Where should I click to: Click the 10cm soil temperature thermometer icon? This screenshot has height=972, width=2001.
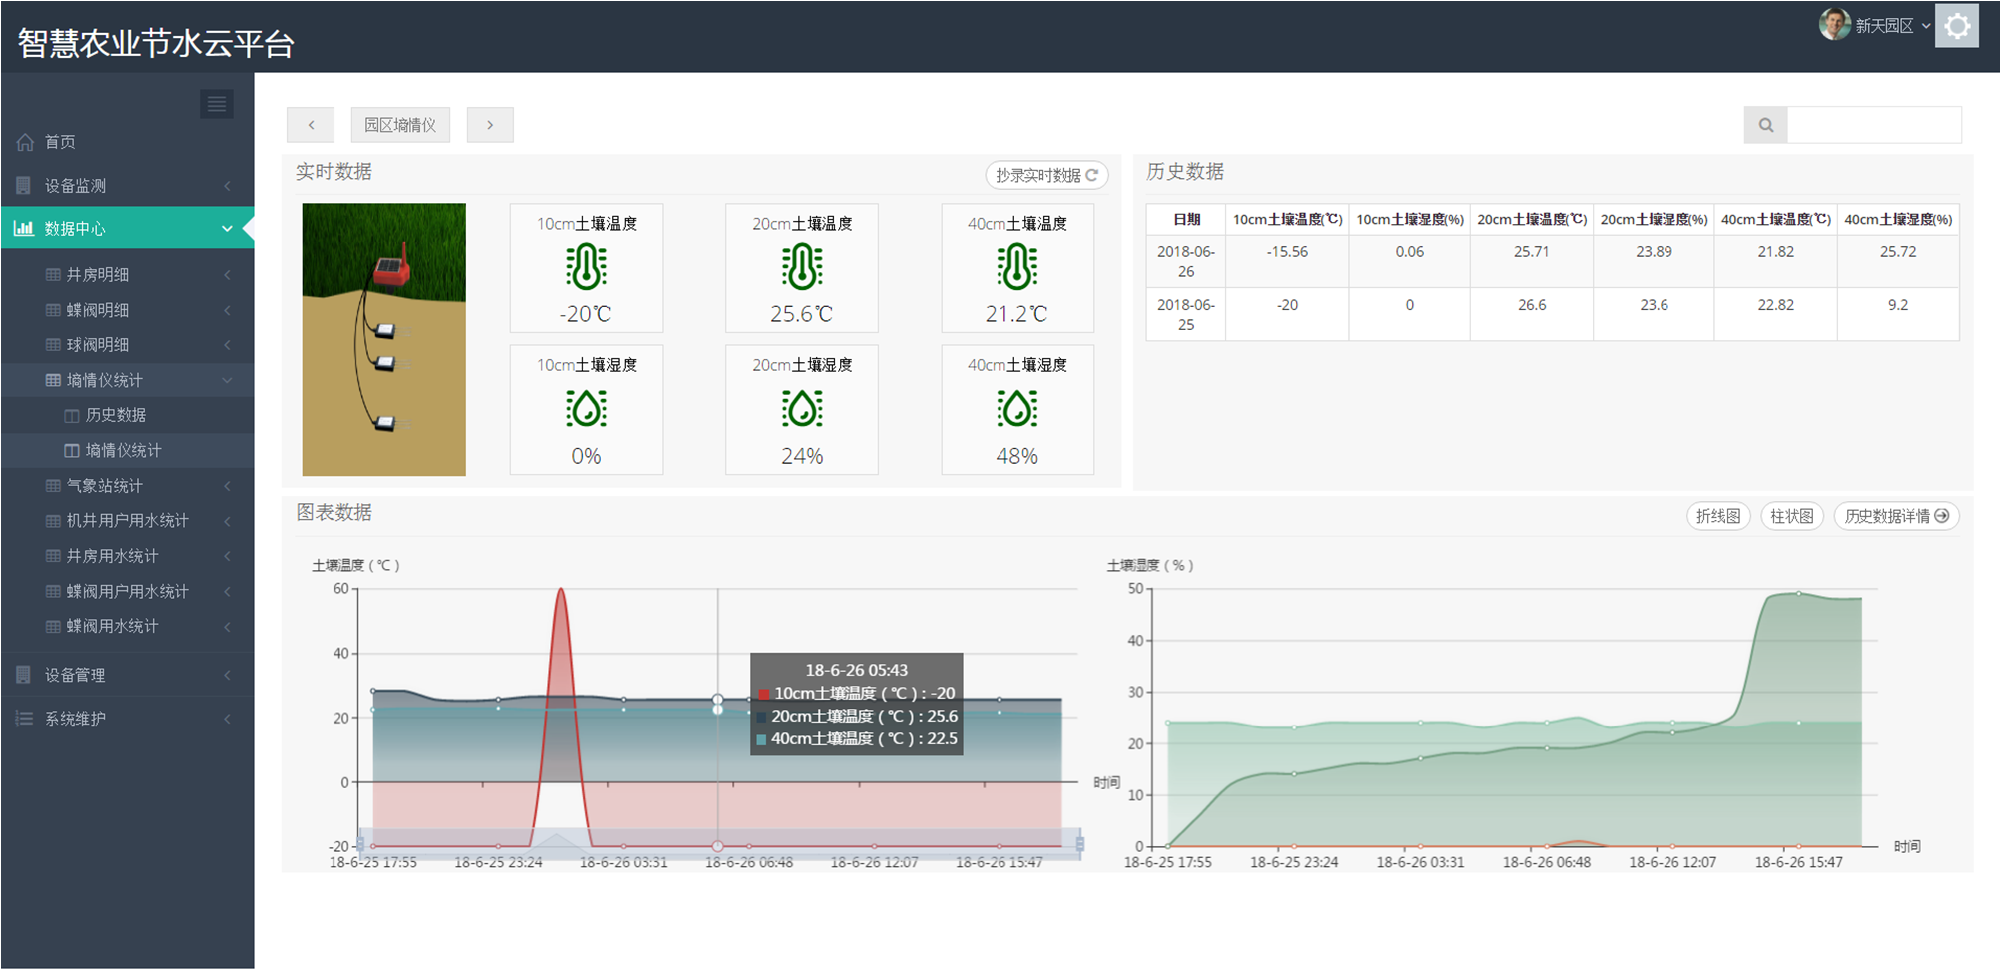586,267
